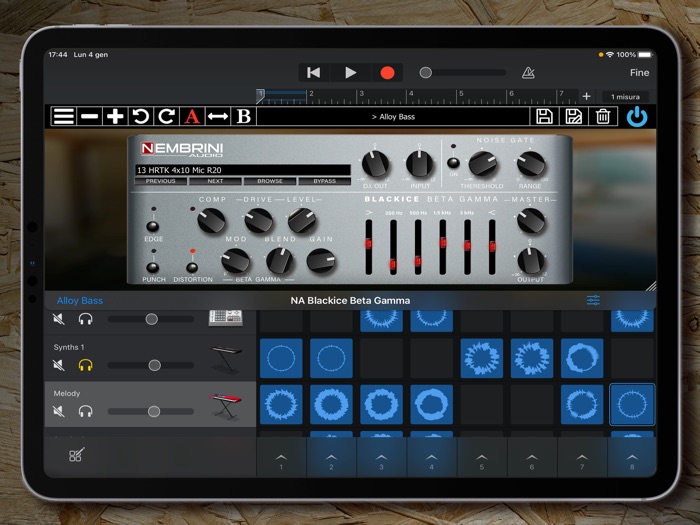700x525 pixels.
Task: Mute the Synths 1 track
Action: pyautogui.click(x=58, y=365)
